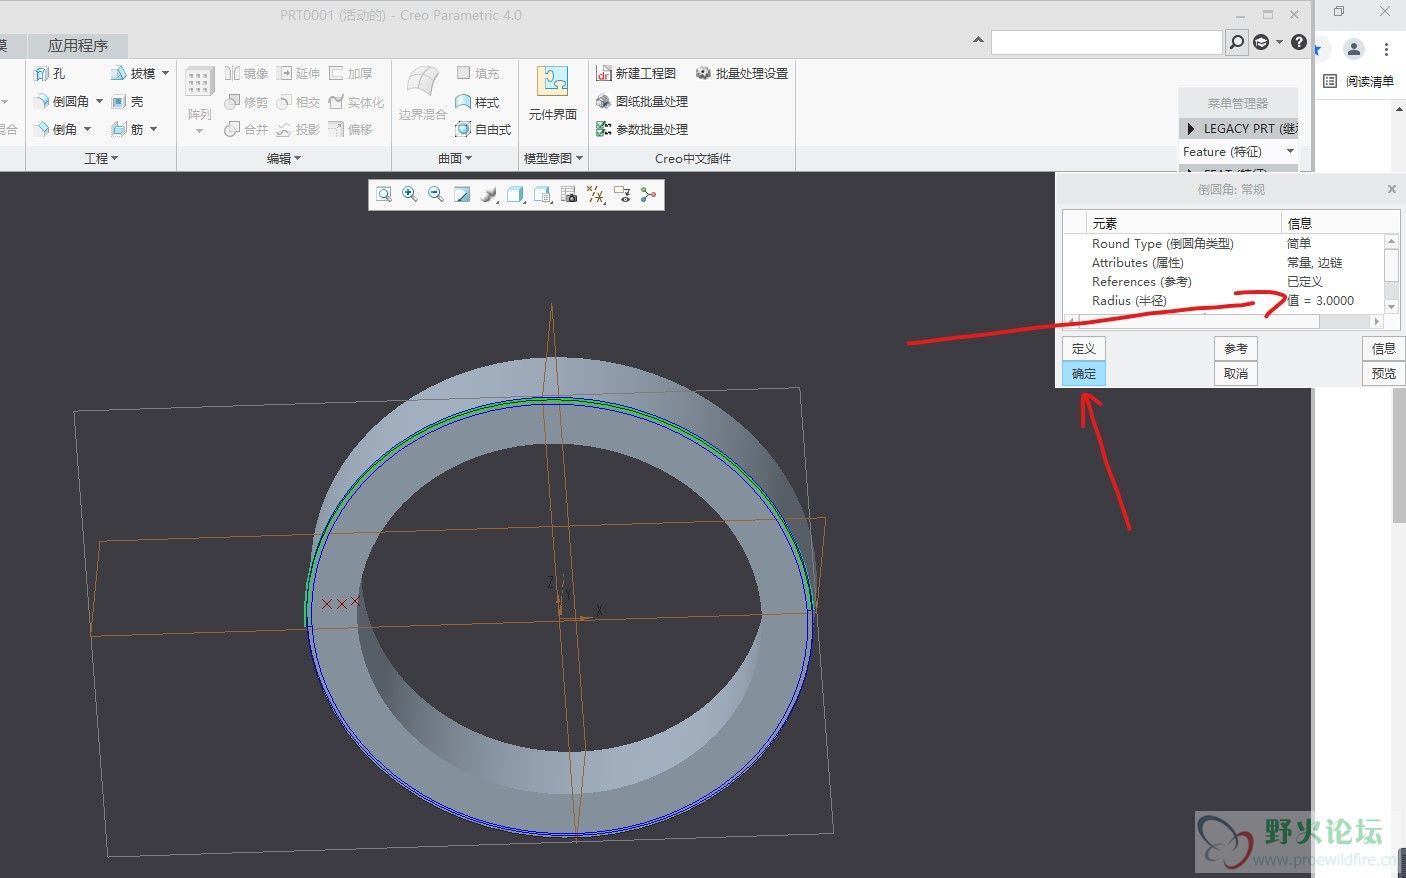Click the search input field
The image size is (1406, 878).
pyautogui.click(x=1107, y=42)
